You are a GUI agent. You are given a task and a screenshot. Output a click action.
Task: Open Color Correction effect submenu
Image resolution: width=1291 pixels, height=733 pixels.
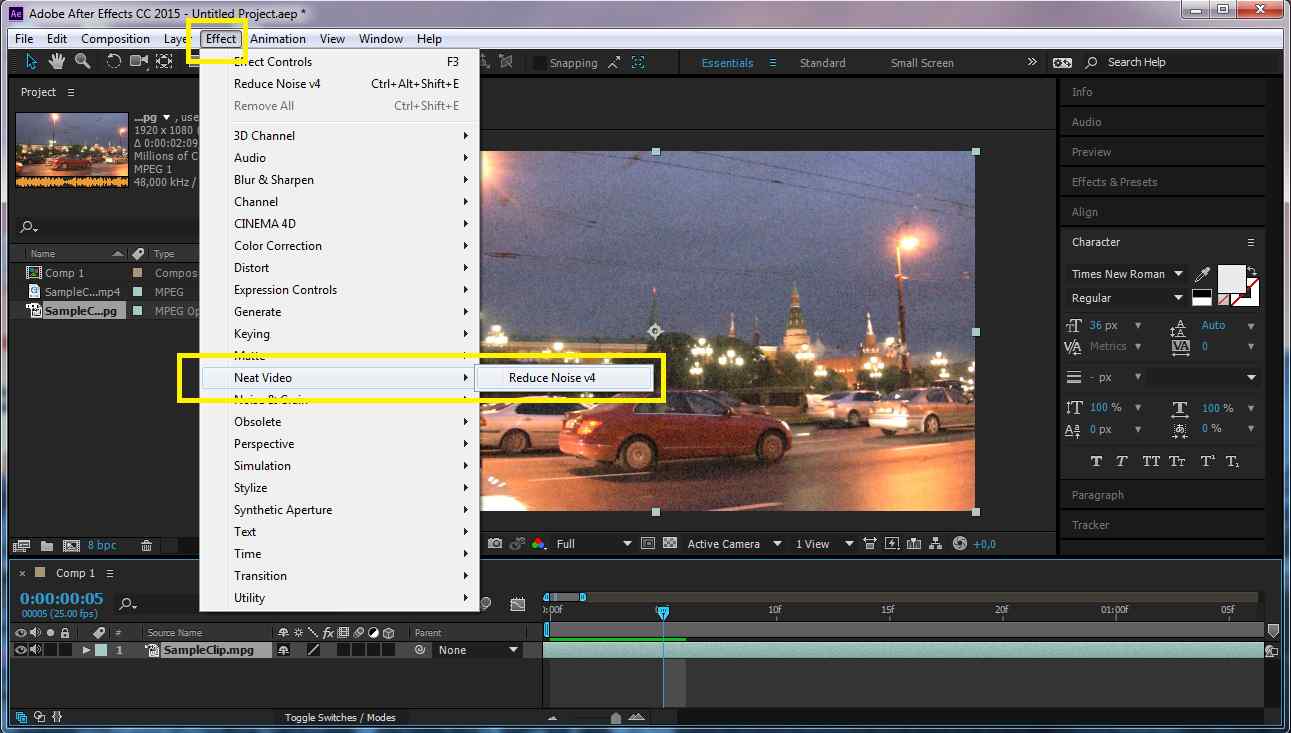340,246
